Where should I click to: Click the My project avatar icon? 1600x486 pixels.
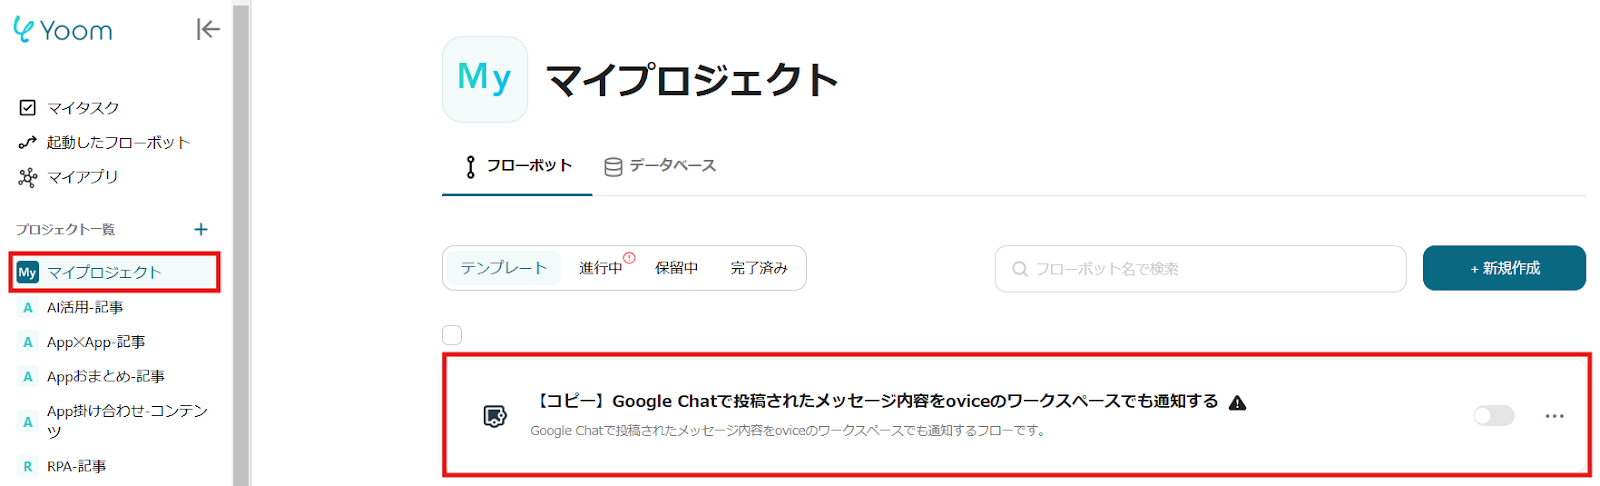[x=485, y=79]
